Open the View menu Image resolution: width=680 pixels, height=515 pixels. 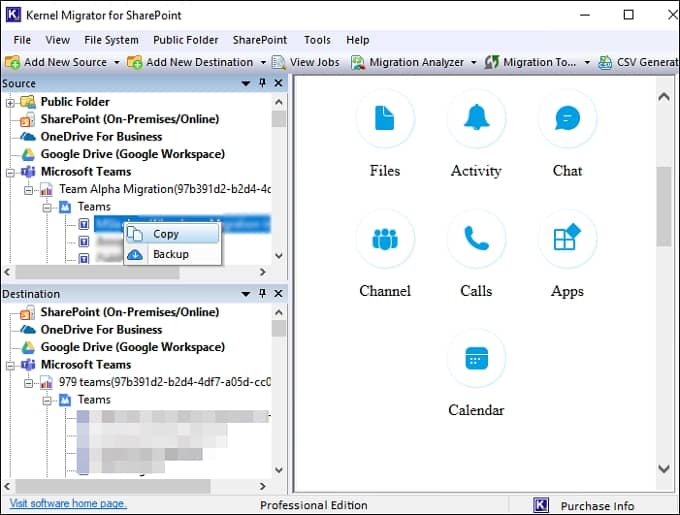[x=58, y=40]
